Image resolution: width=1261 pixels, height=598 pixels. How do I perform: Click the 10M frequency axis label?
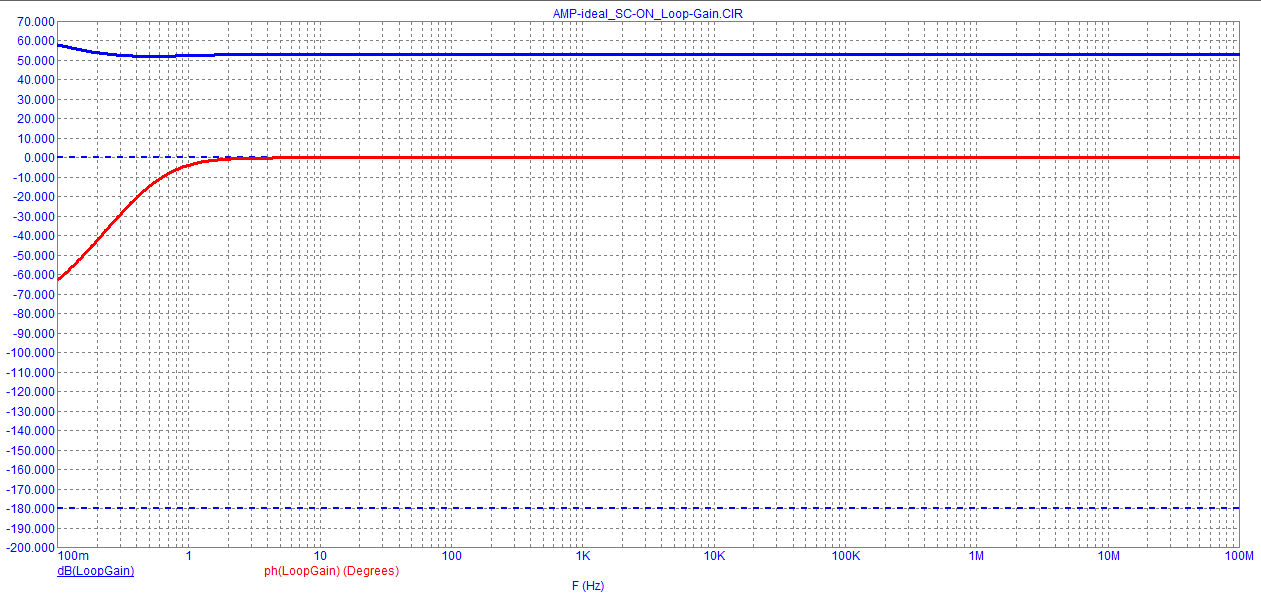click(x=1108, y=555)
